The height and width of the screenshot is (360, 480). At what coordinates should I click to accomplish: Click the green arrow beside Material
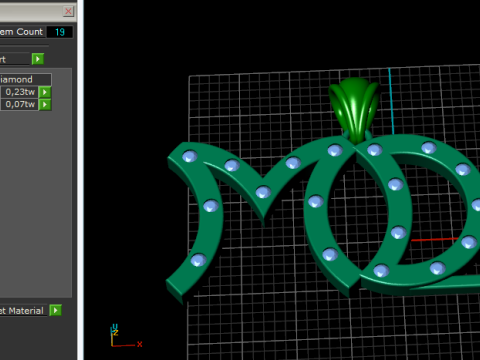55,310
